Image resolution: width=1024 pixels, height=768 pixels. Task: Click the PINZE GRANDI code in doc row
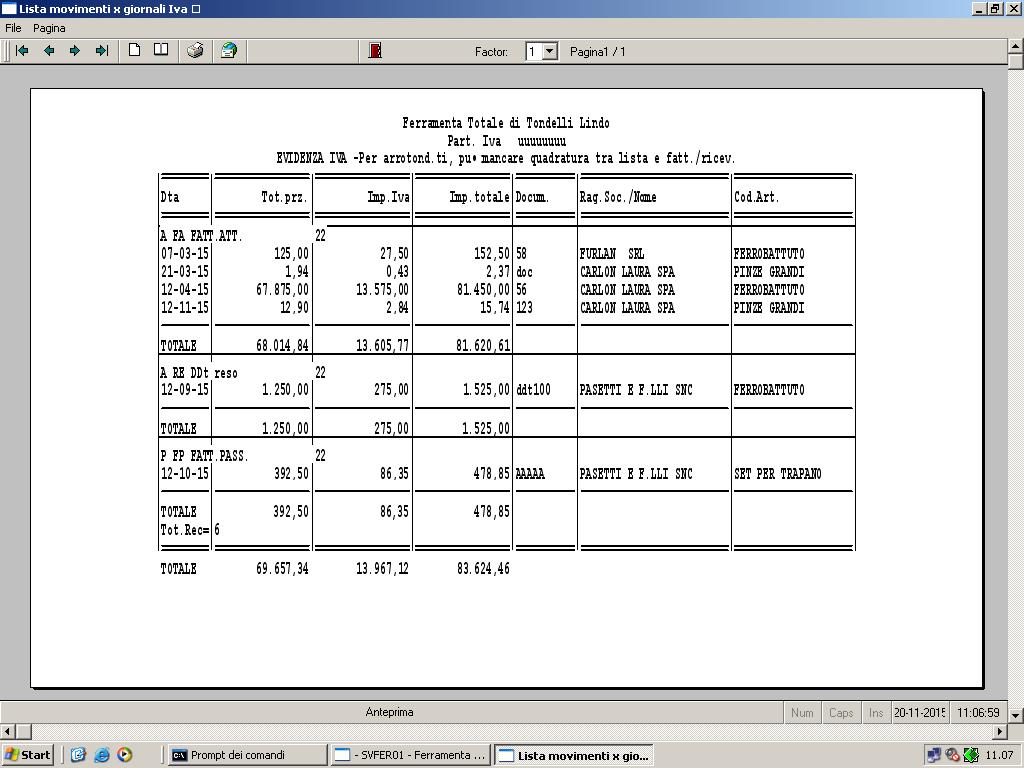(769, 272)
